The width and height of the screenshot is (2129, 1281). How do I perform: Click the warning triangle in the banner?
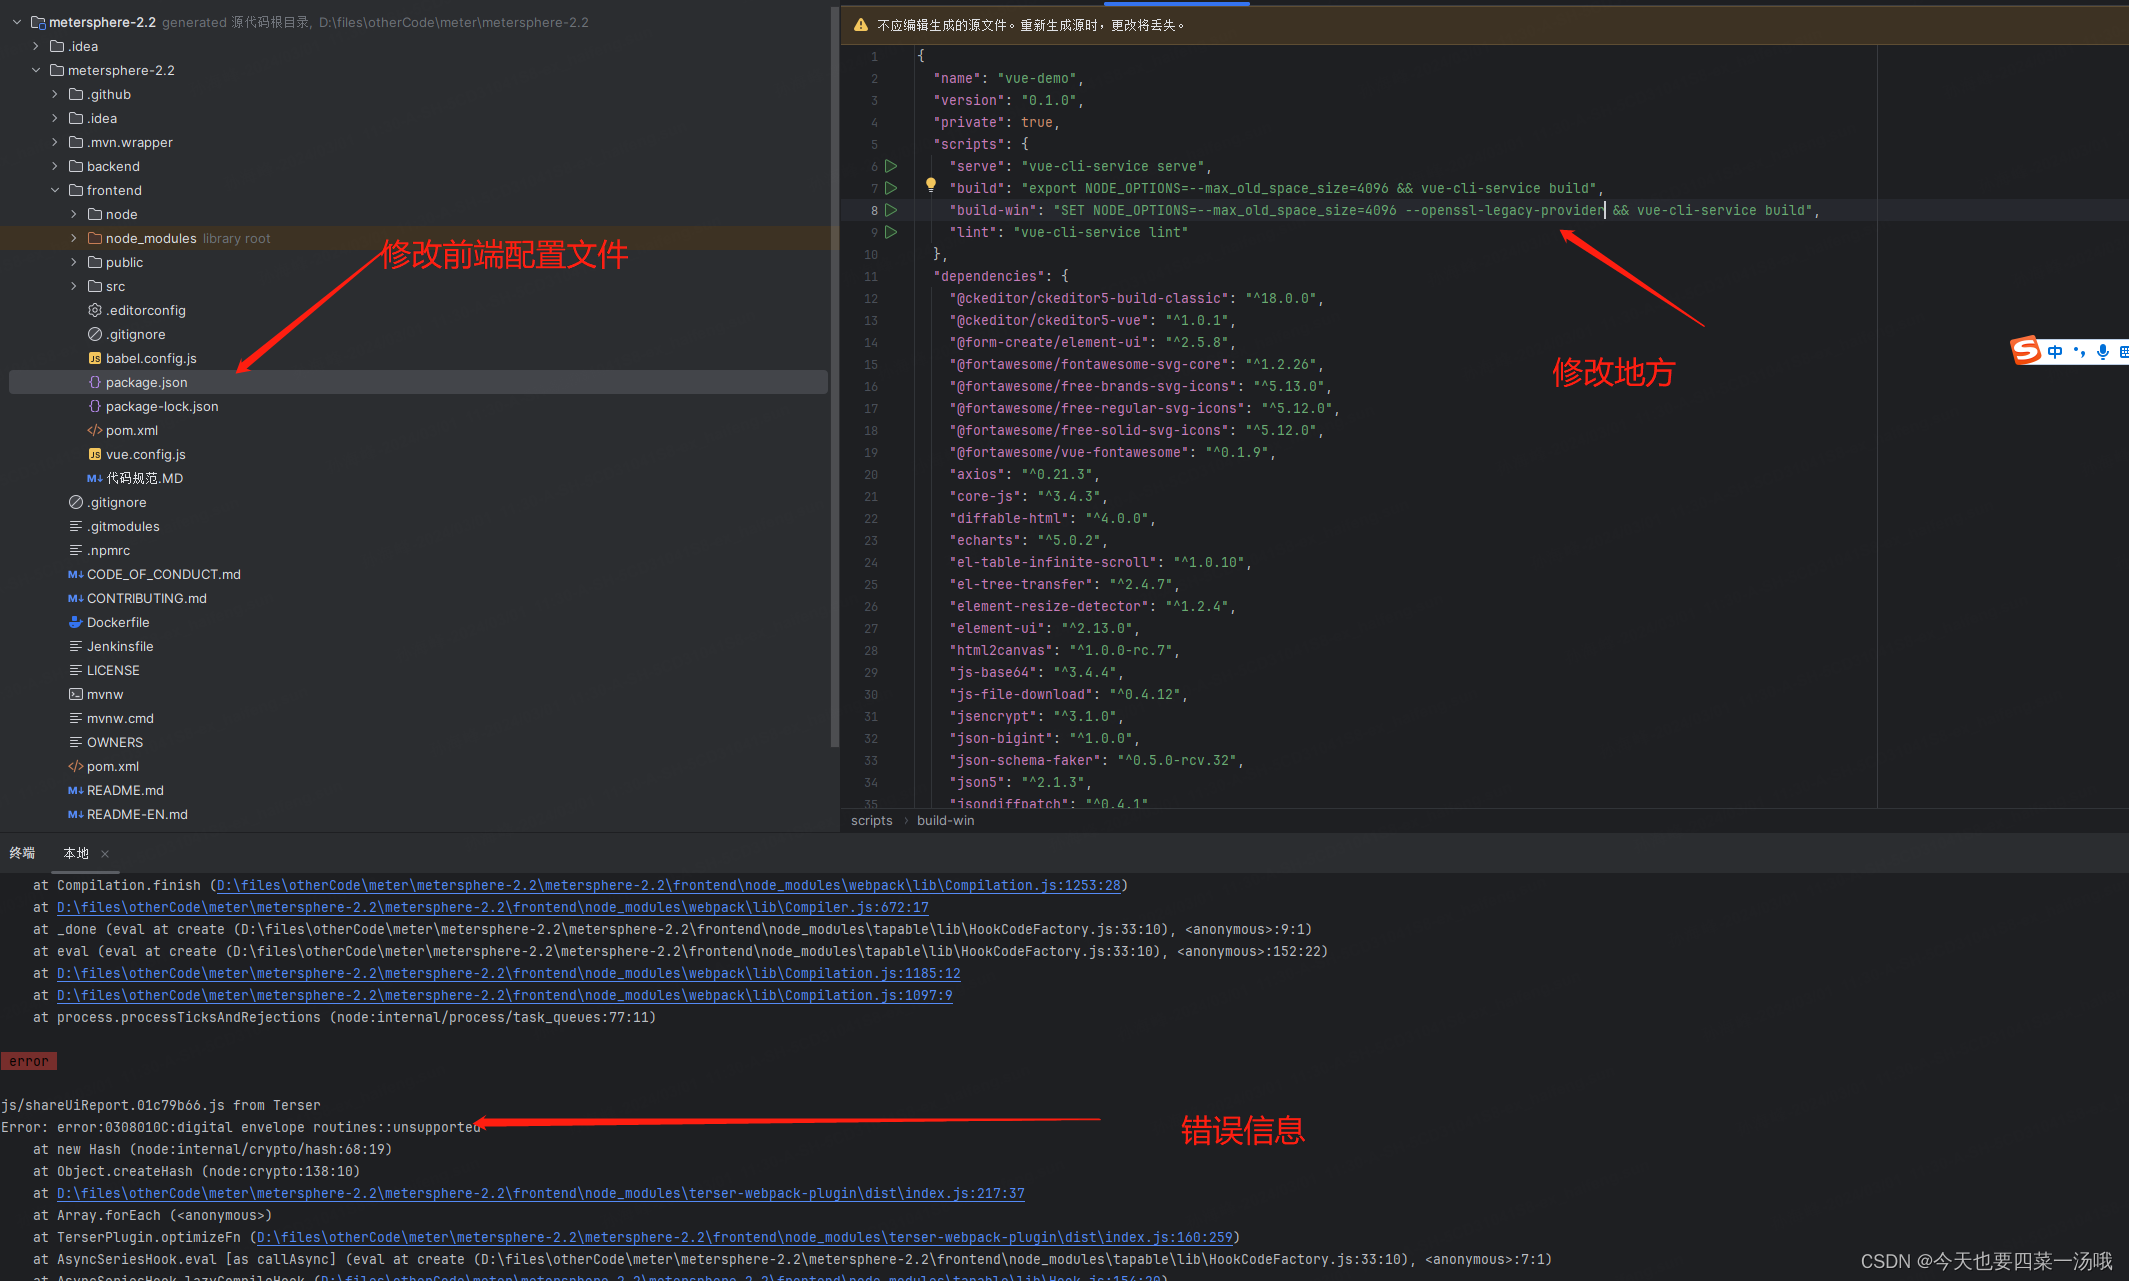(860, 25)
